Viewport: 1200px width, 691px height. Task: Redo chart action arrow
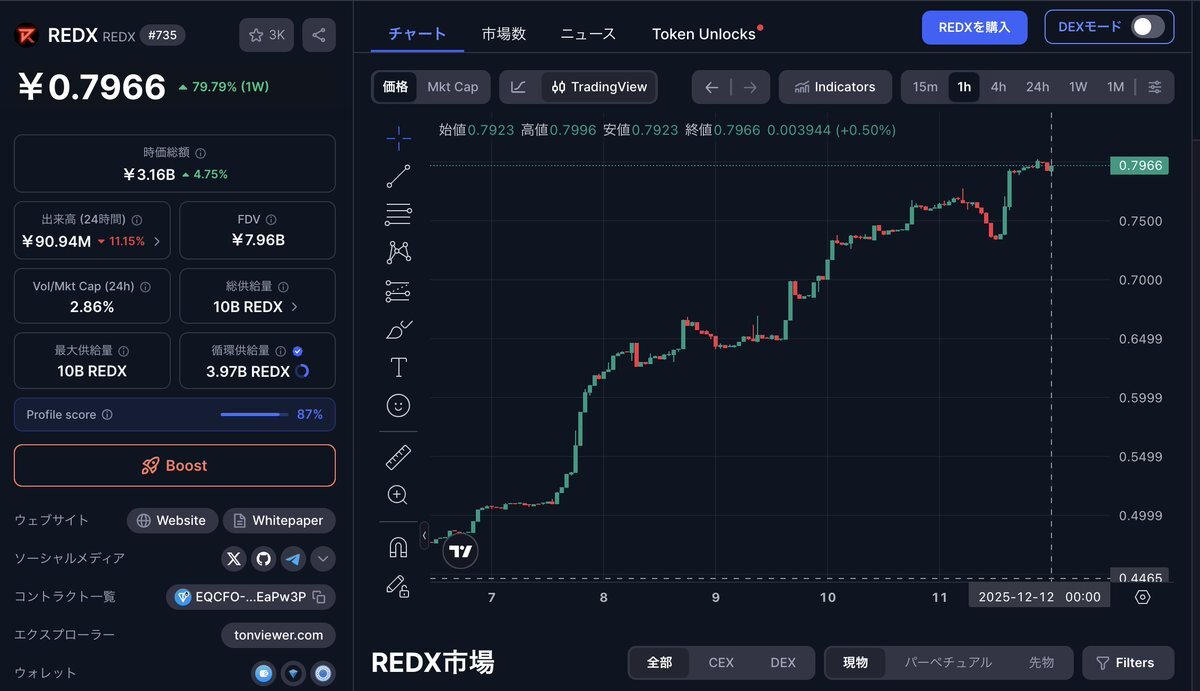click(750, 87)
